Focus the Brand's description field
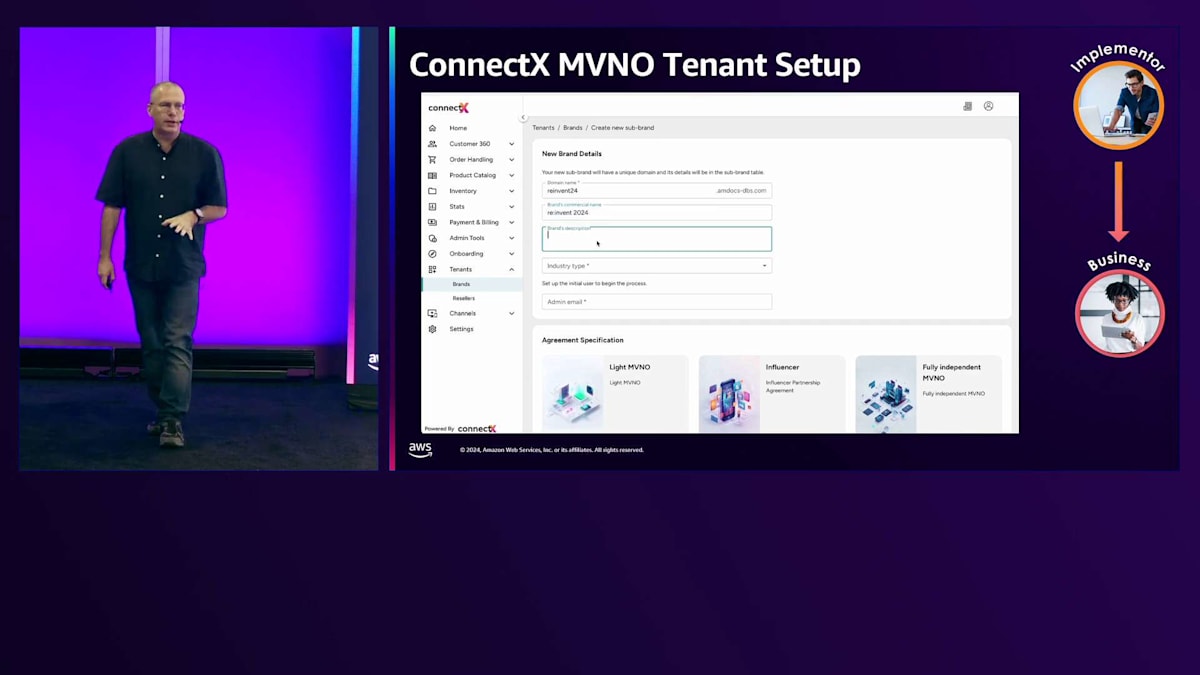This screenshot has width=1200, height=675. pyautogui.click(x=657, y=239)
